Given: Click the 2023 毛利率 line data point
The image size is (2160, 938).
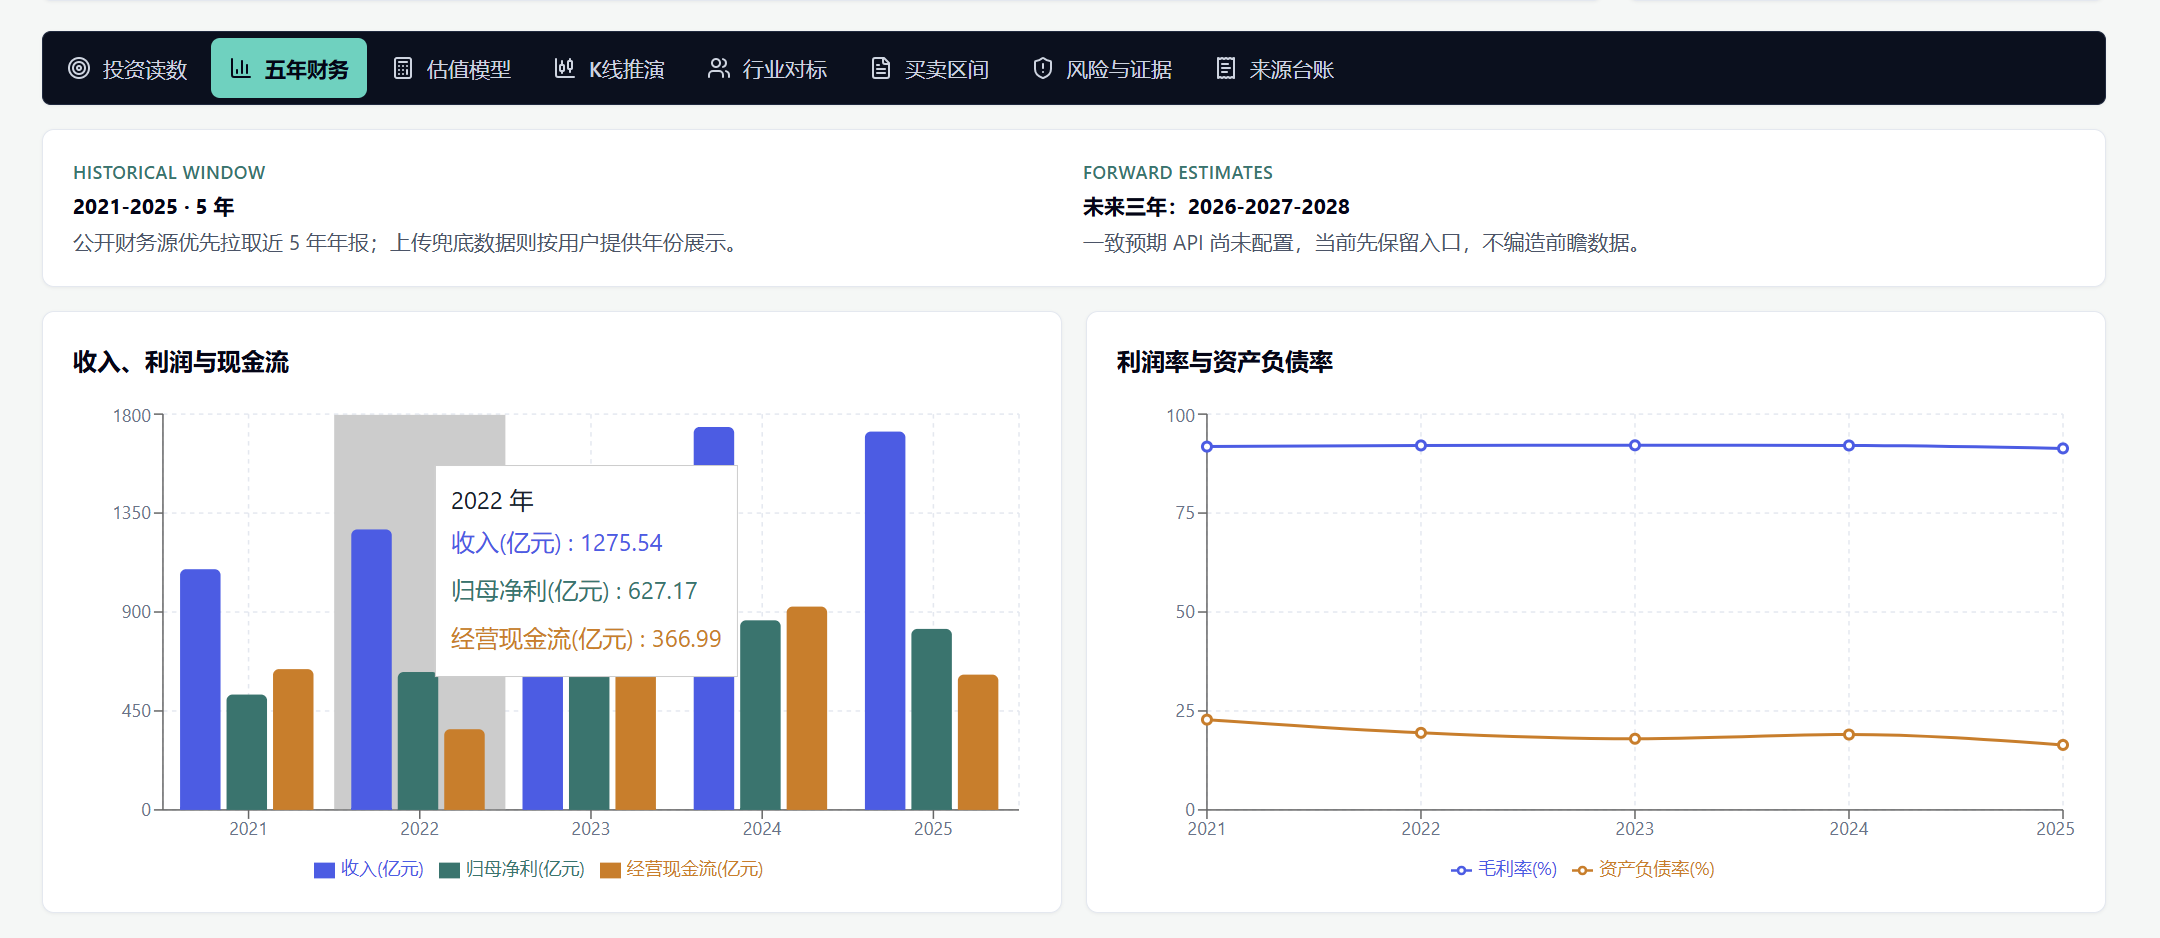Looking at the screenshot, I should pos(1635,445).
